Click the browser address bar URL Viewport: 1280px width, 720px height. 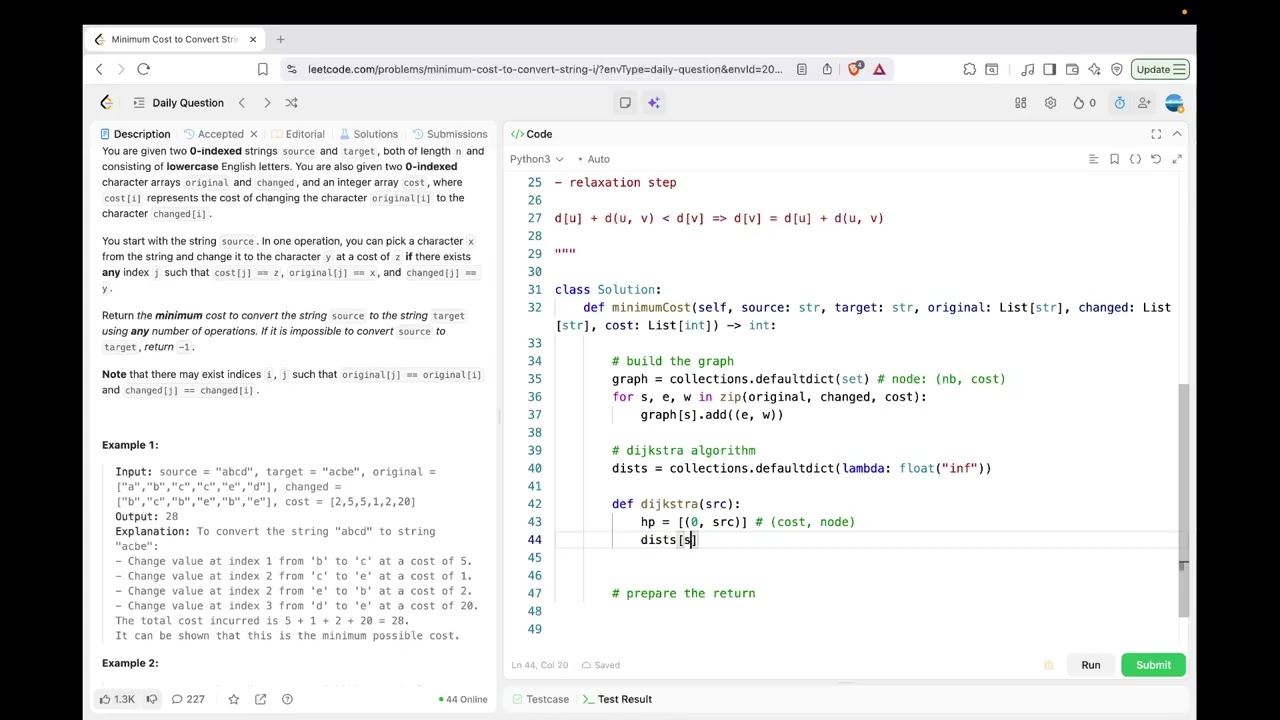coord(545,69)
